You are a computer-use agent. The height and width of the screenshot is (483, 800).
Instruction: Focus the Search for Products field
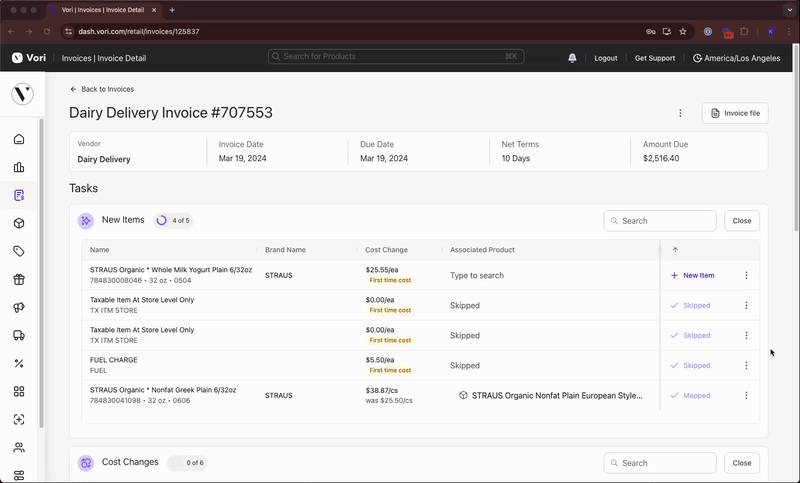click(396, 57)
